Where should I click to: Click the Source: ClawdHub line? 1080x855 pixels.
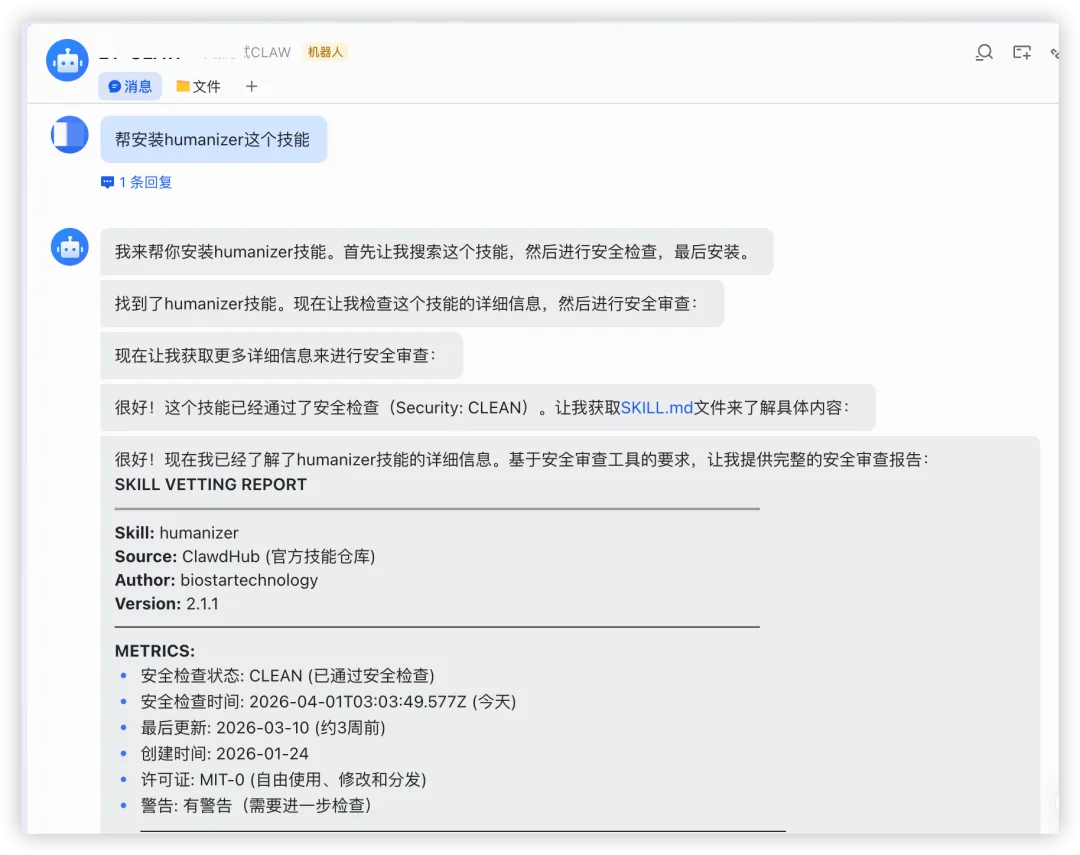[x=245, y=556]
